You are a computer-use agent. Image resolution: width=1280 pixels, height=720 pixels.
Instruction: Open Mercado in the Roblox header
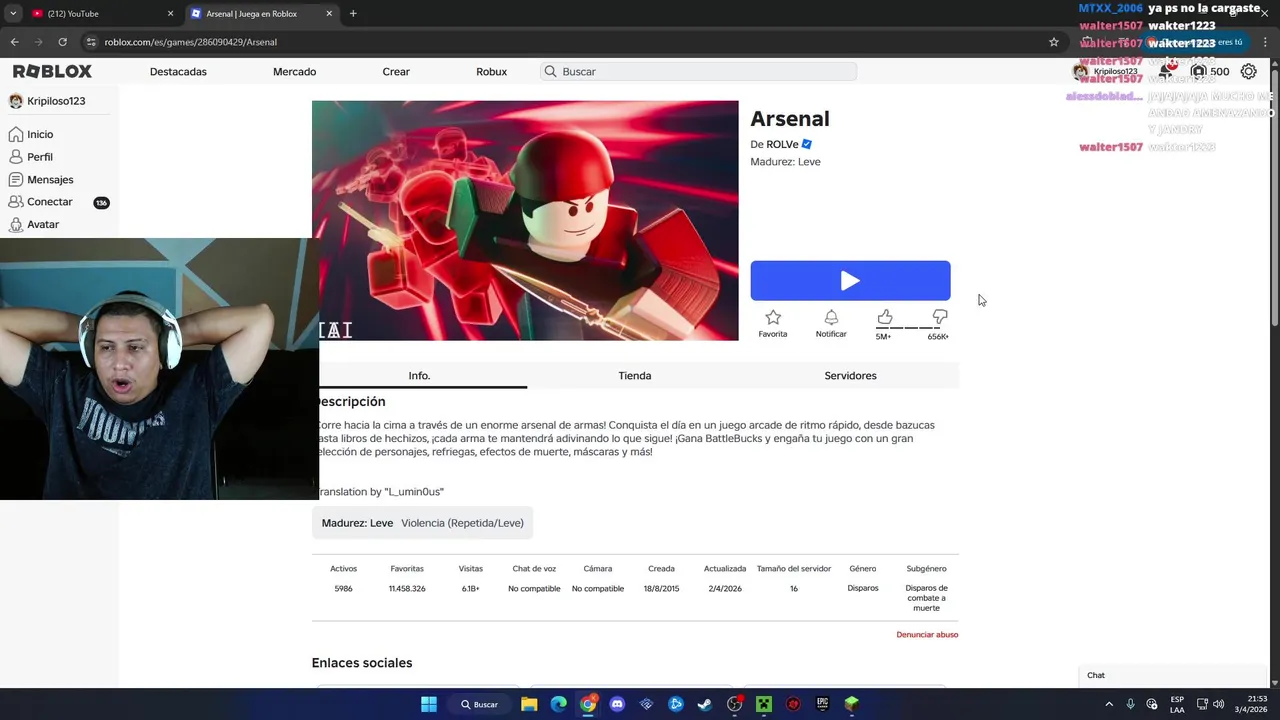pos(294,72)
